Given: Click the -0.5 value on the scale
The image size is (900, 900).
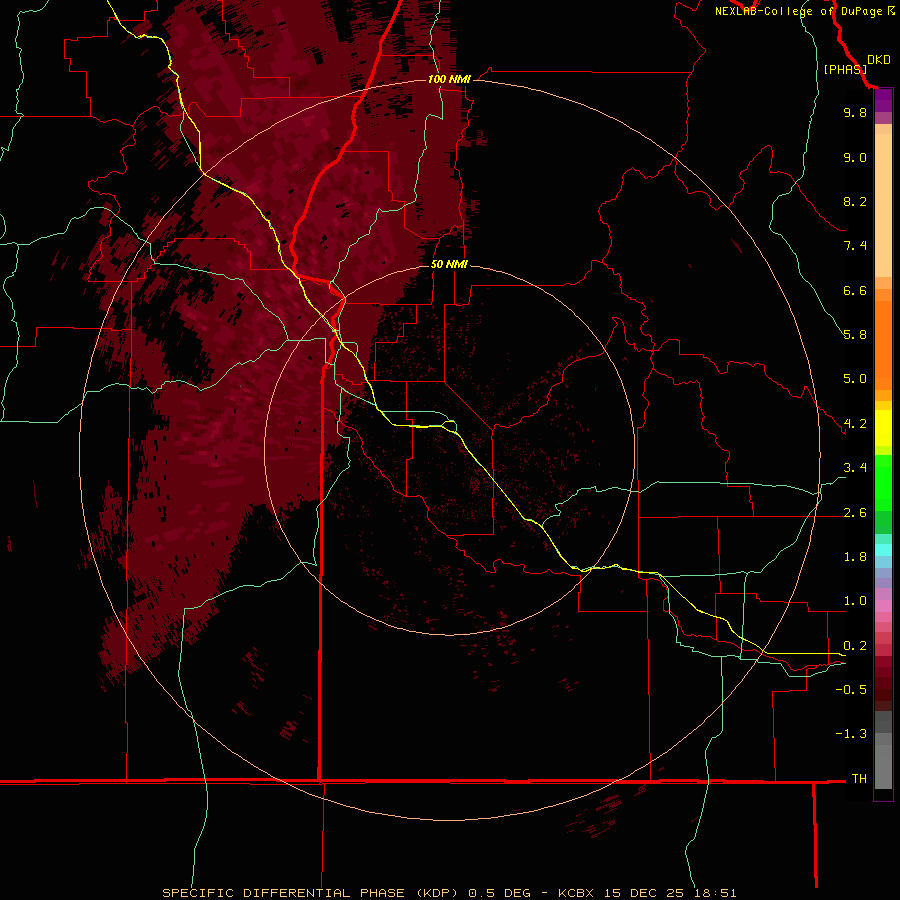Looking at the screenshot, I should 851,690.
